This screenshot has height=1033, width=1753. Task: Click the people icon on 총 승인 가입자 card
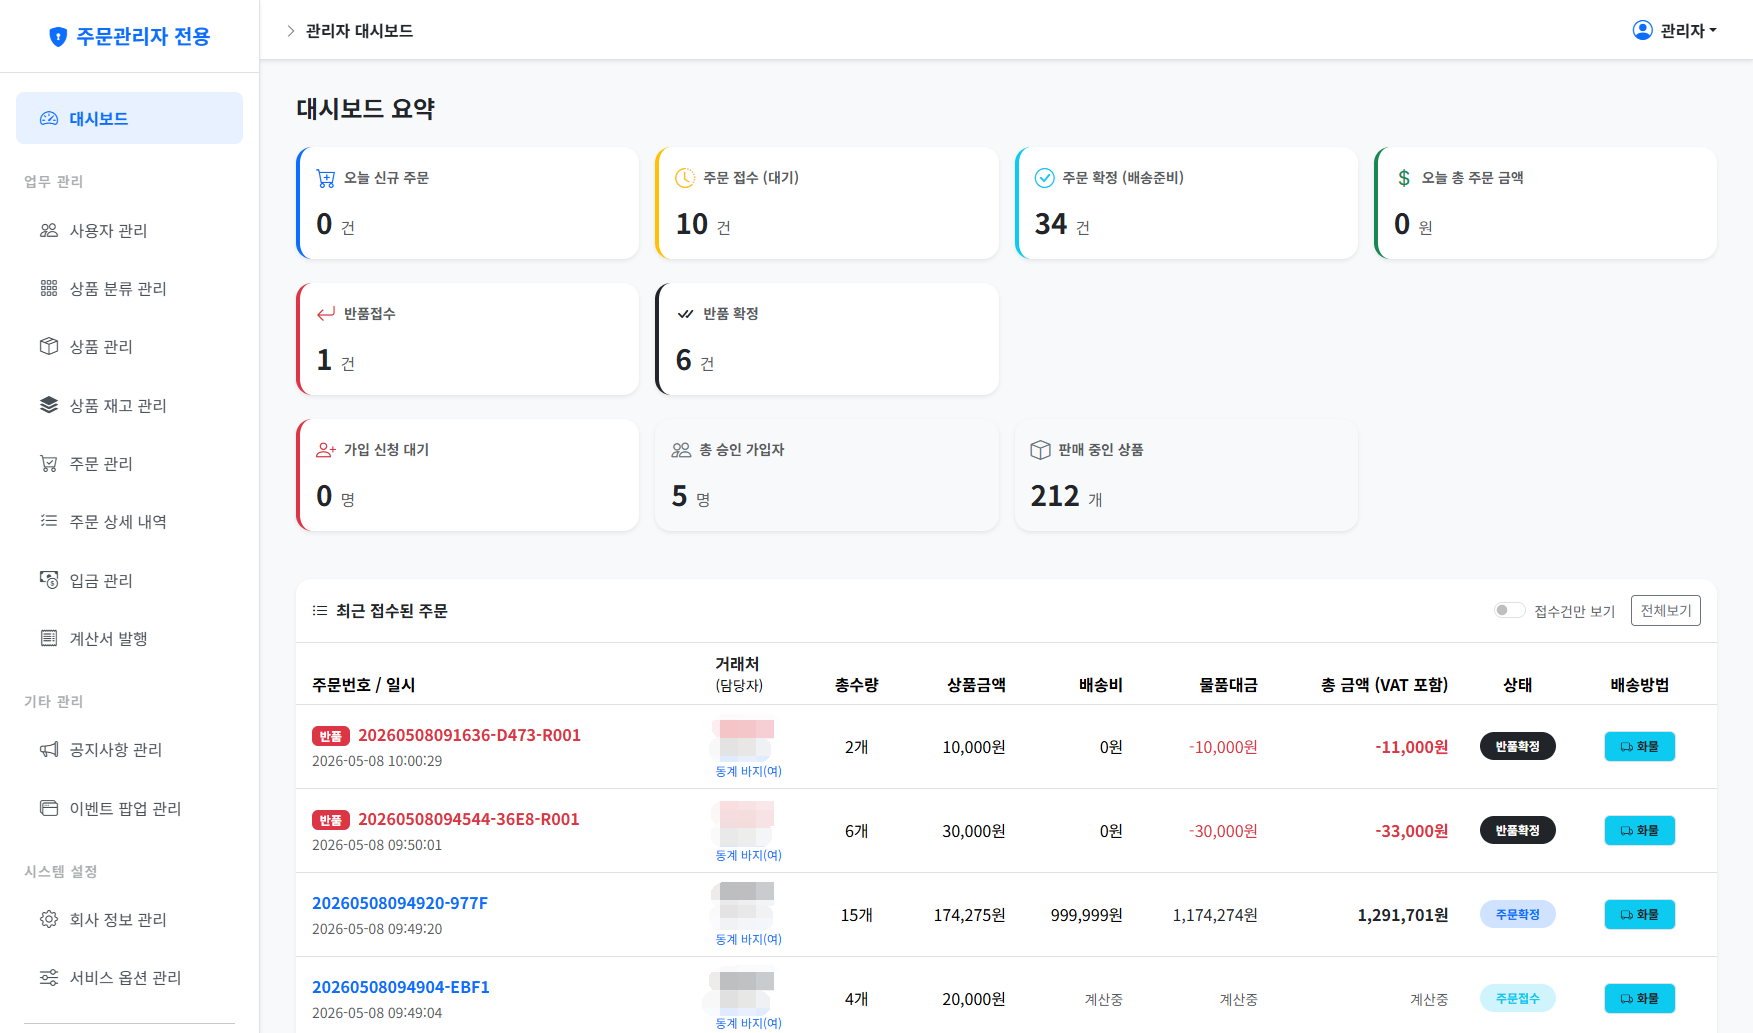[681, 450]
